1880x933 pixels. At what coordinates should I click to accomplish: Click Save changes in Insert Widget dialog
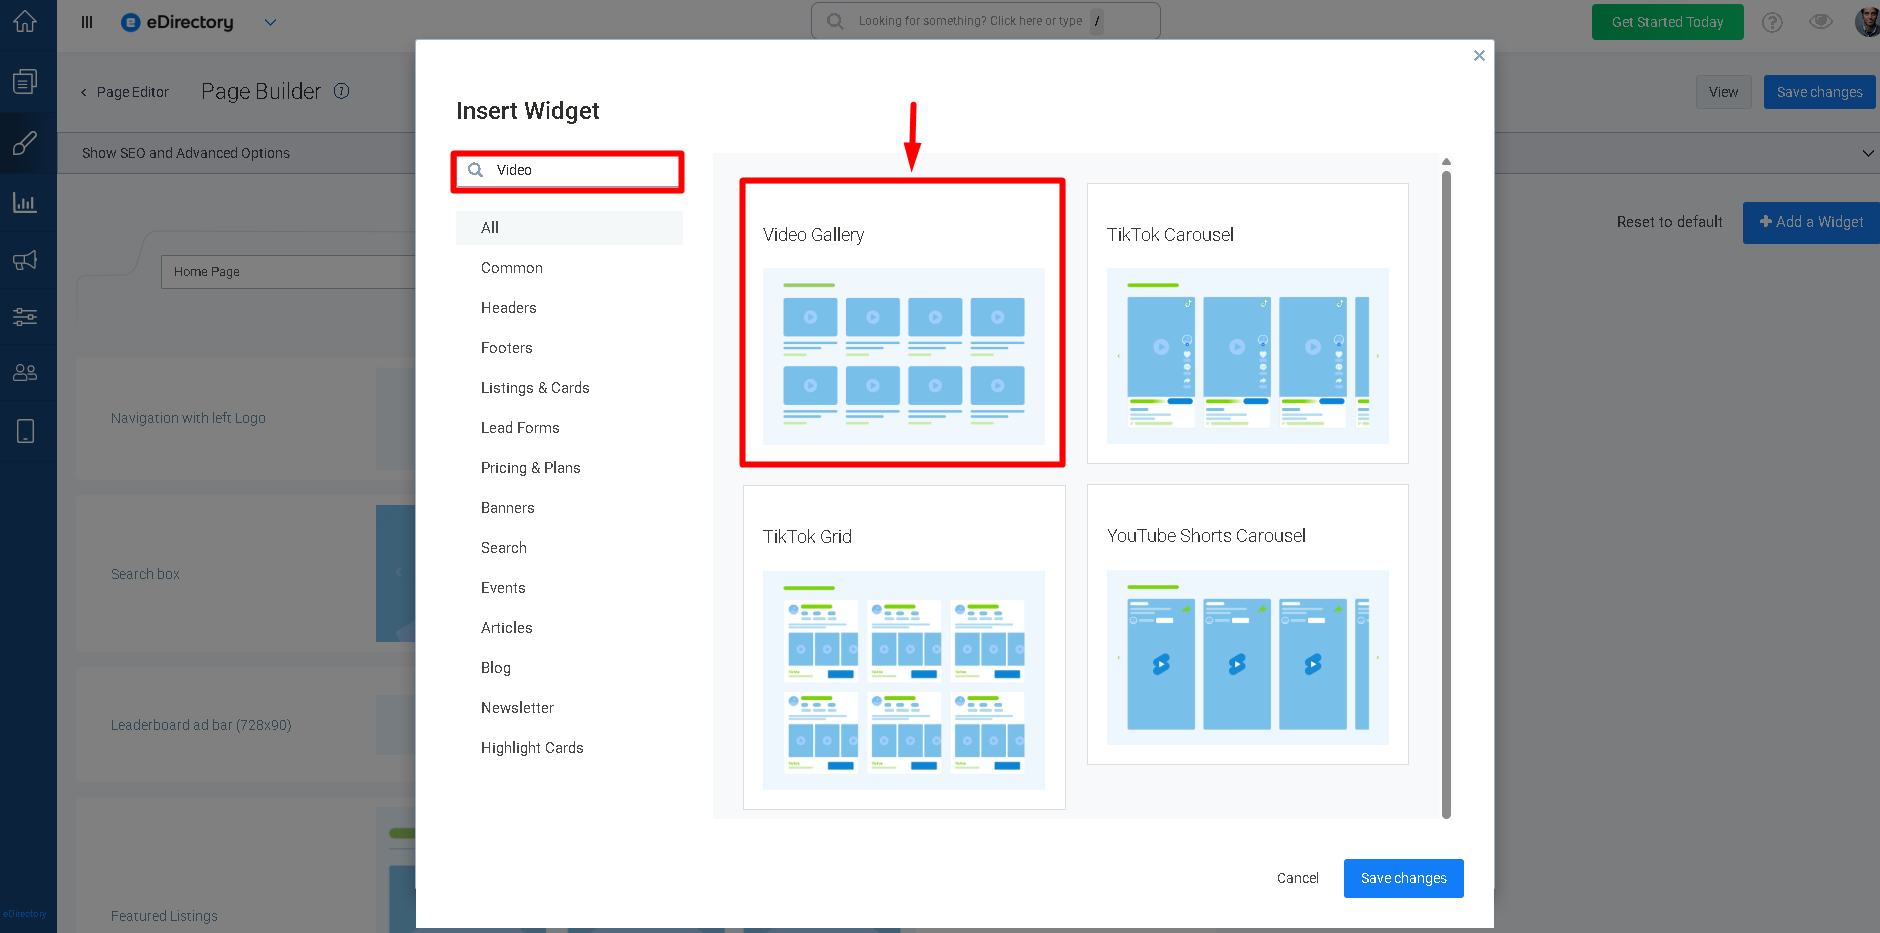click(x=1404, y=879)
